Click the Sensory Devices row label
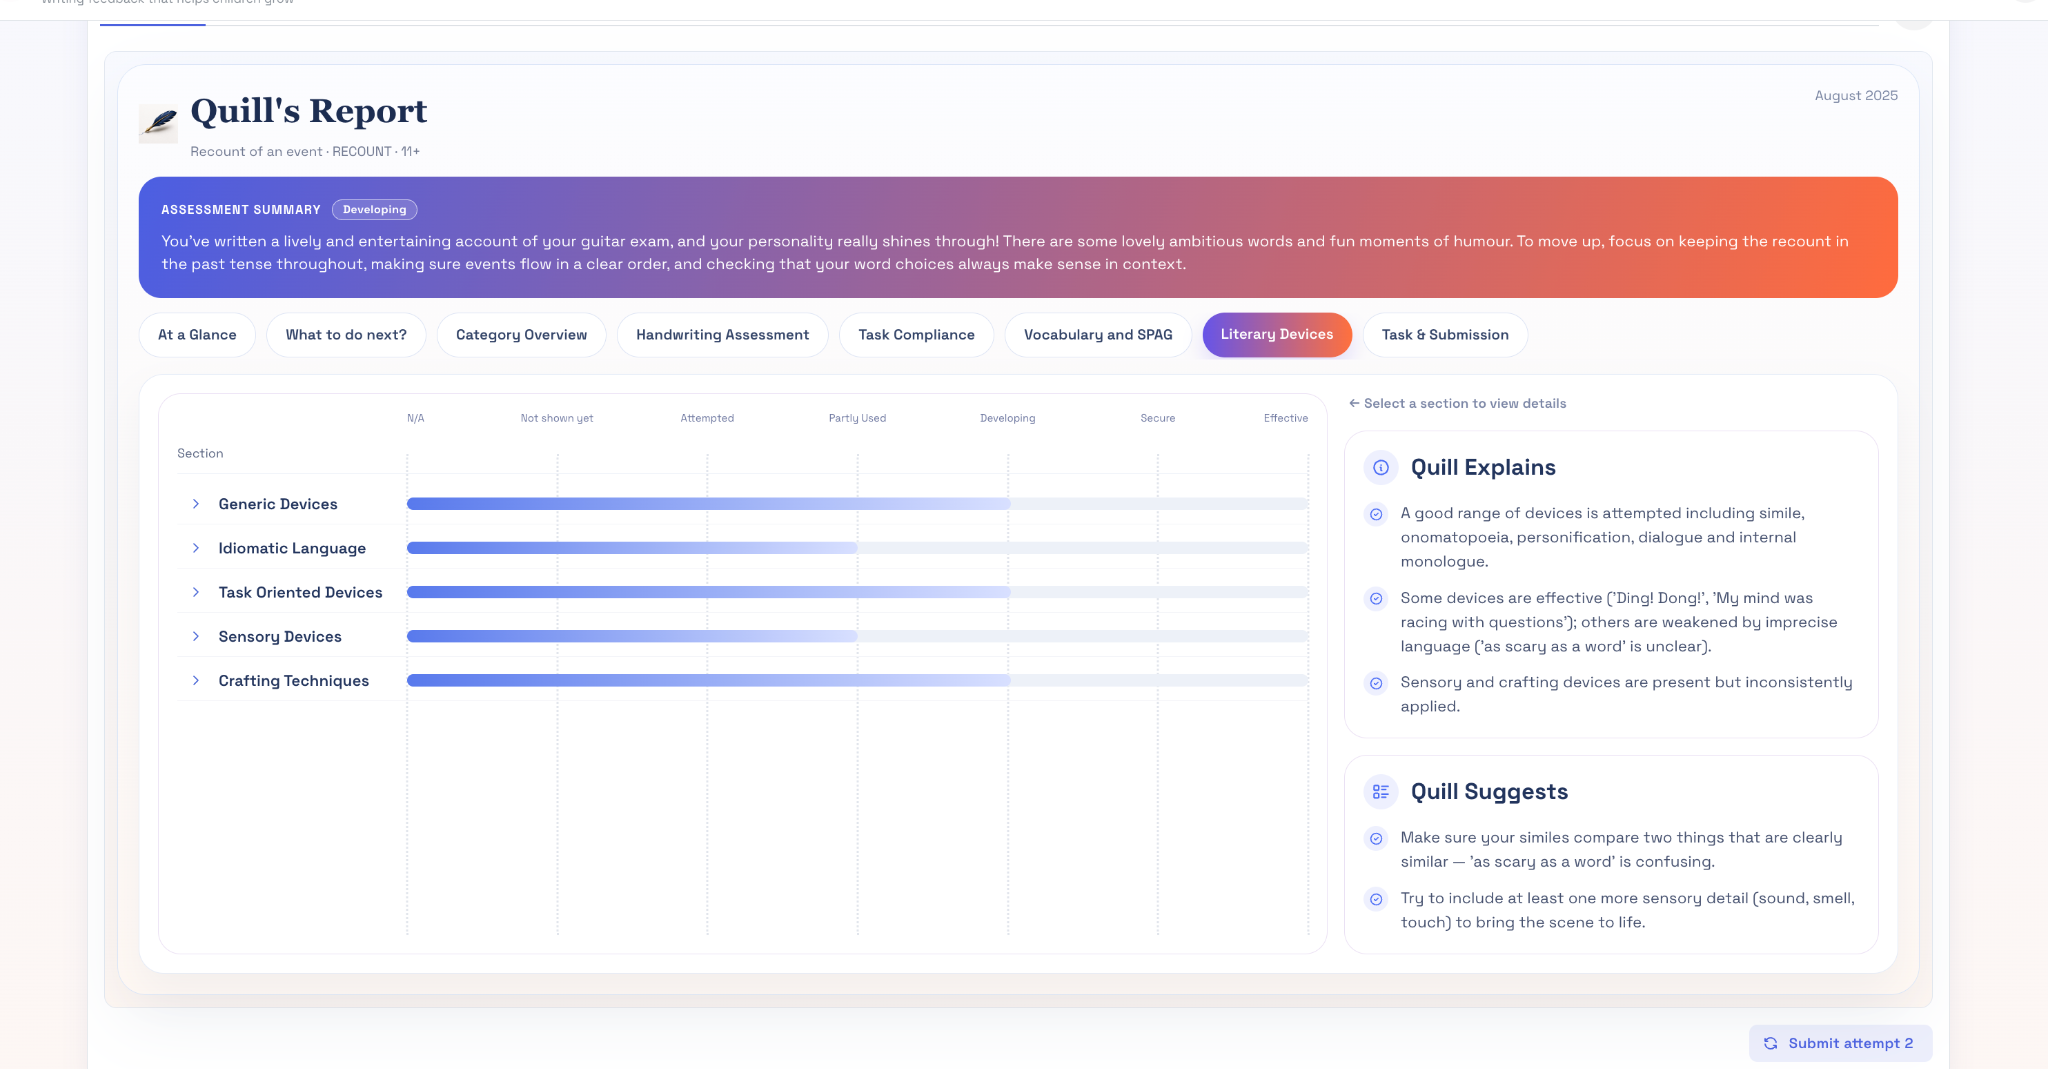Screen dimensions: 2048x1069 coord(280,636)
